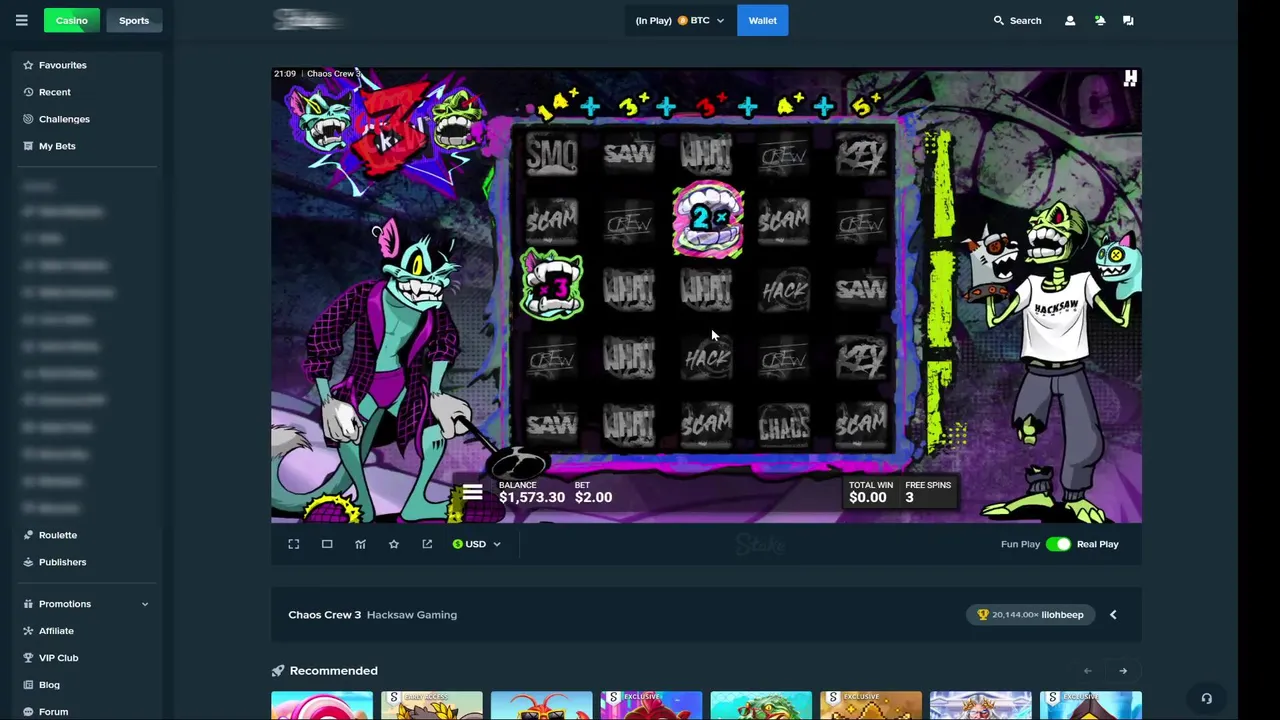Click the CHAOS symbol on the reels
1280x720 pixels.
(784, 425)
